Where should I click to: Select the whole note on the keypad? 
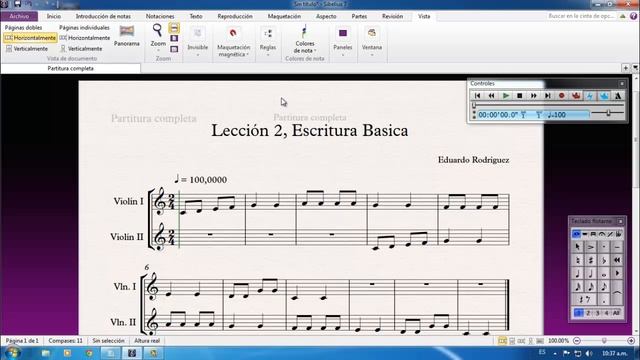(x=604, y=273)
